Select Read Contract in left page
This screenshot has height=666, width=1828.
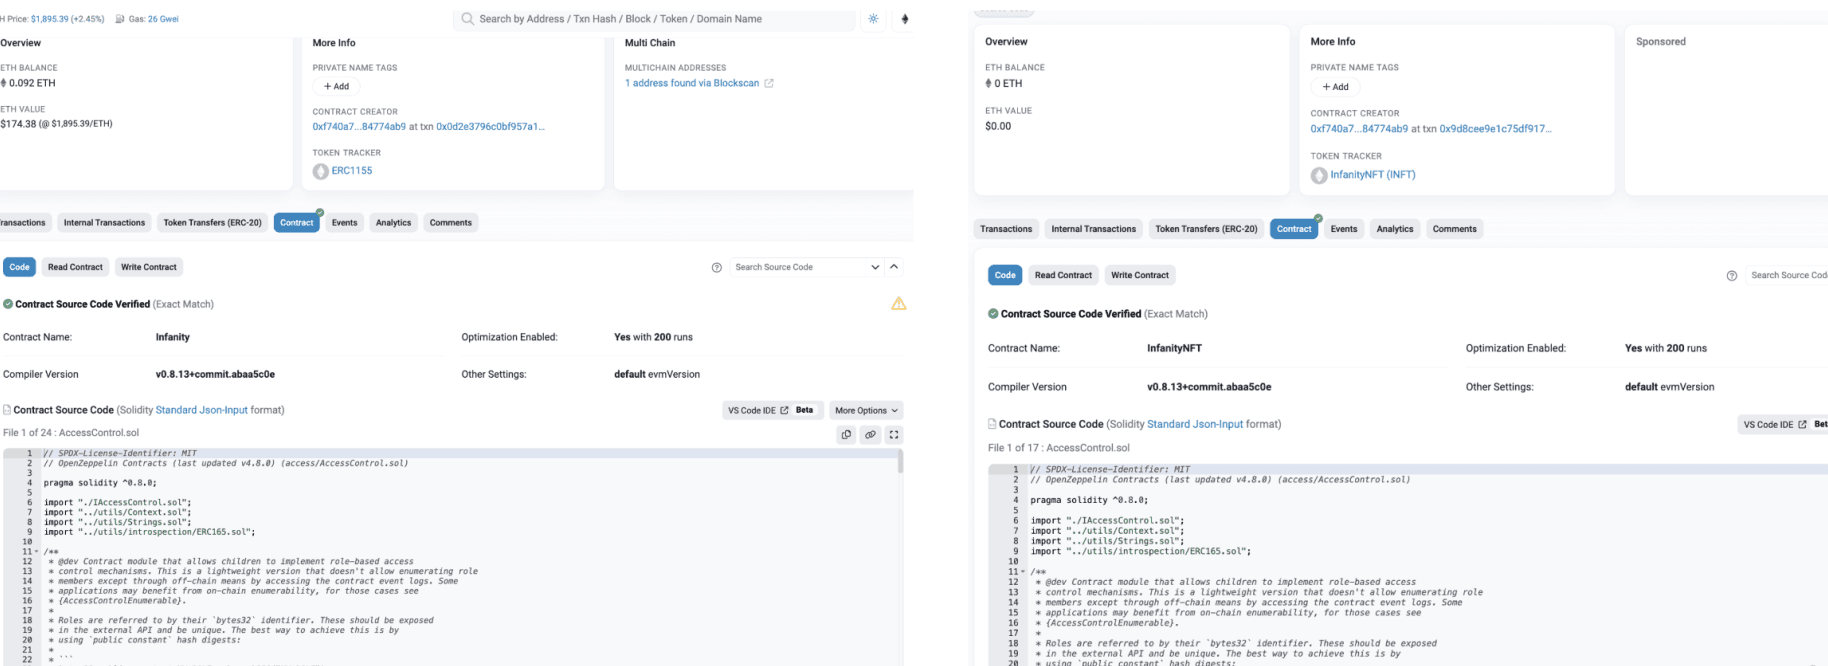click(x=75, y=267)
